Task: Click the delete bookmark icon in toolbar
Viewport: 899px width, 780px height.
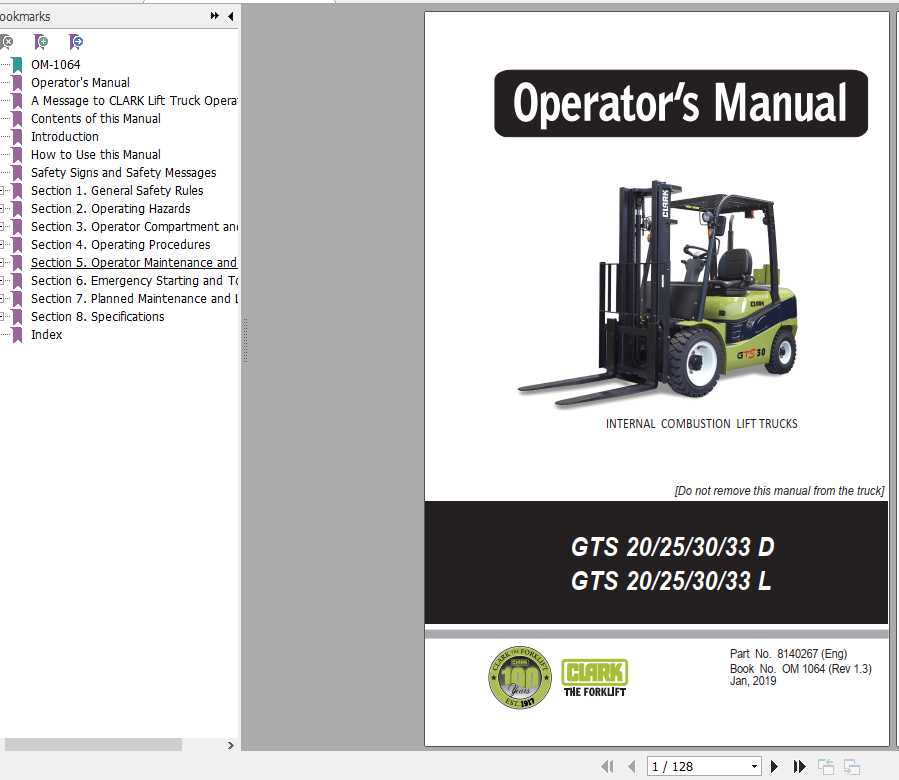Action: tap(6, 41)
